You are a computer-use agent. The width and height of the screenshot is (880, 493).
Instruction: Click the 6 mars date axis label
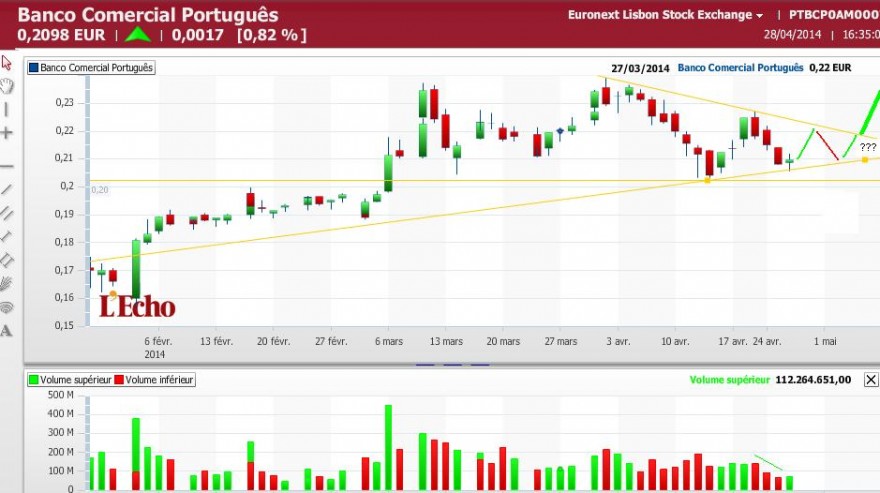click(389, 341)
